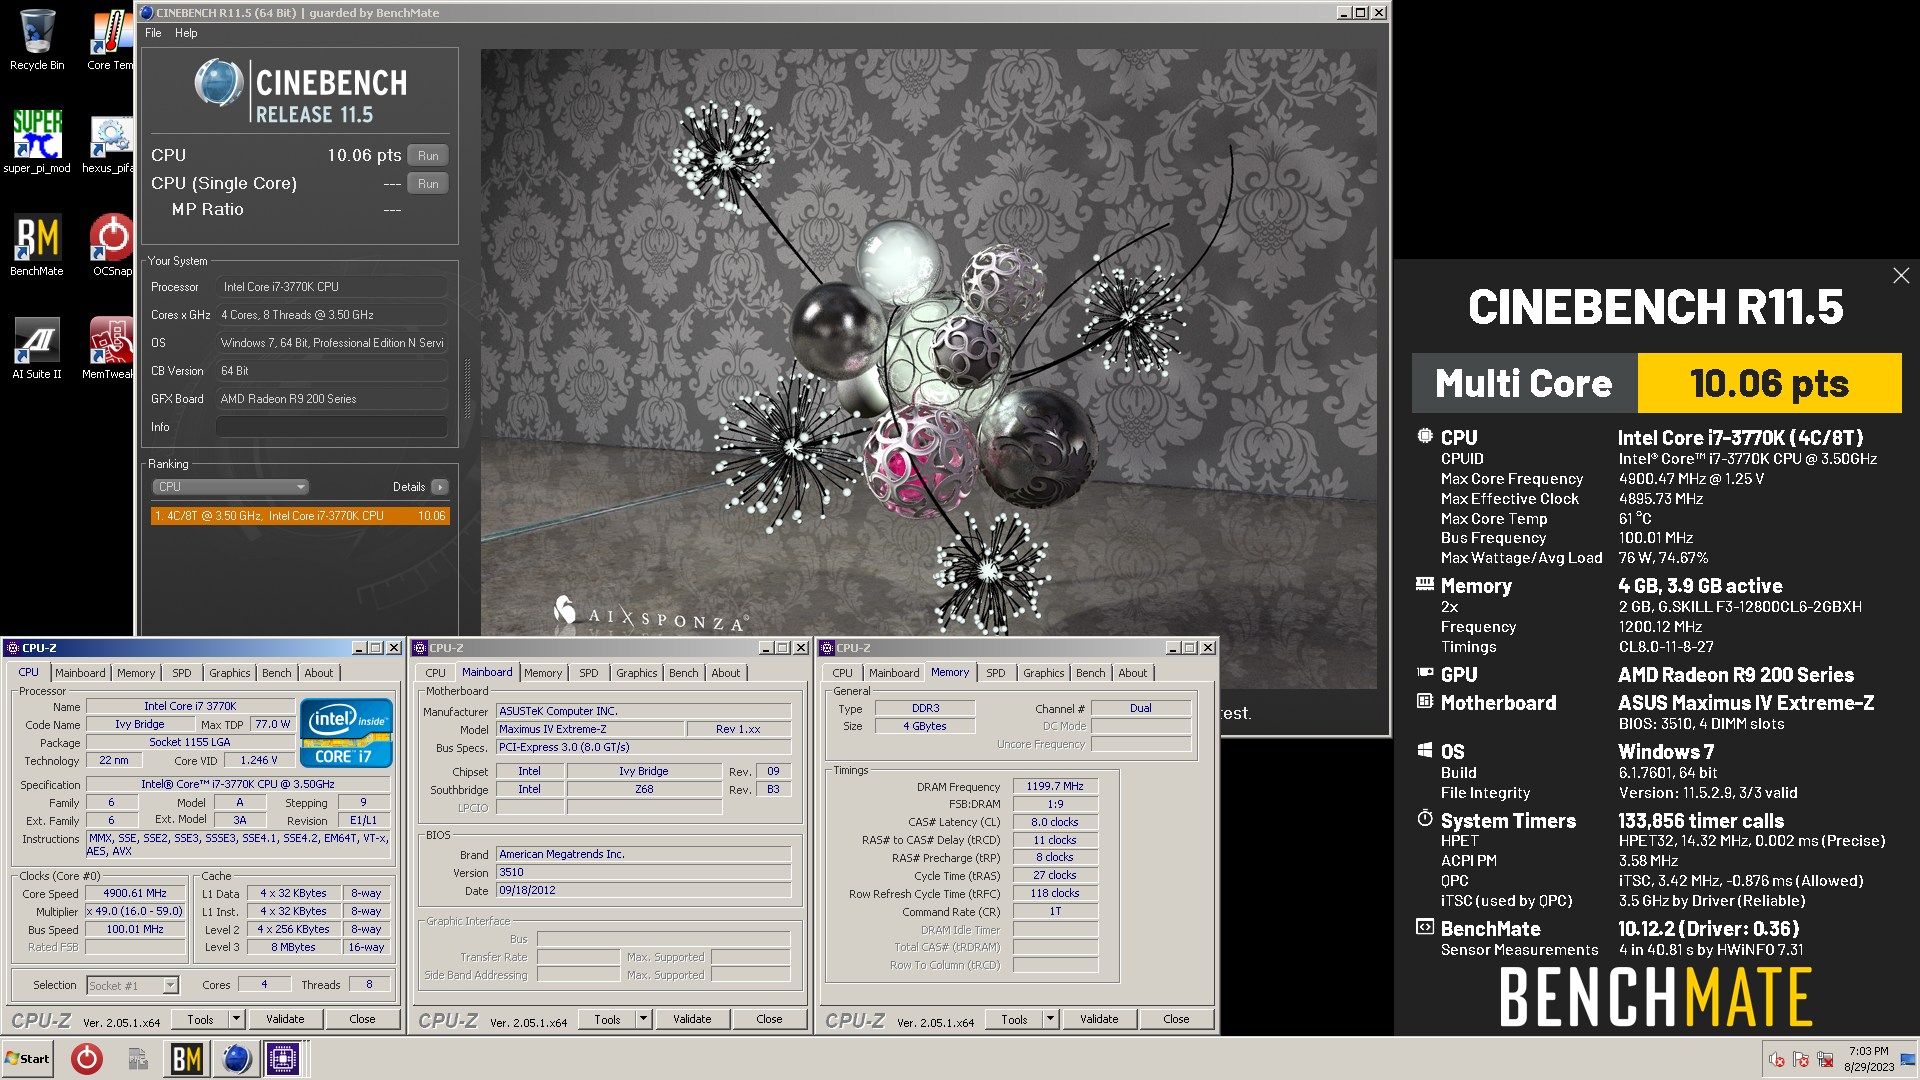Switch to CPU-Z via its taskbar chip icon
The height and width of the screenshot is (1080, 1920).
[x=283, y=1059]
